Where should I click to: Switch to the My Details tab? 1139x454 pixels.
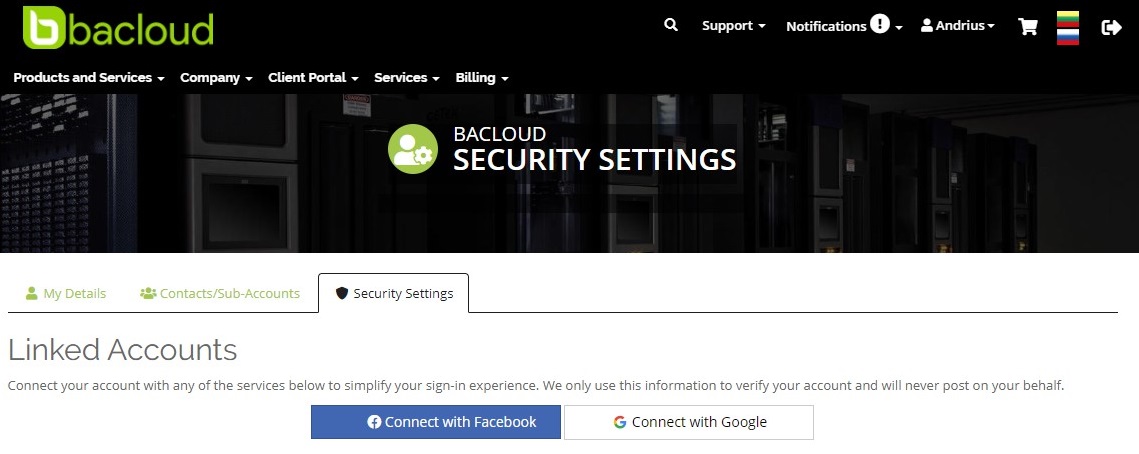(65, 293)
